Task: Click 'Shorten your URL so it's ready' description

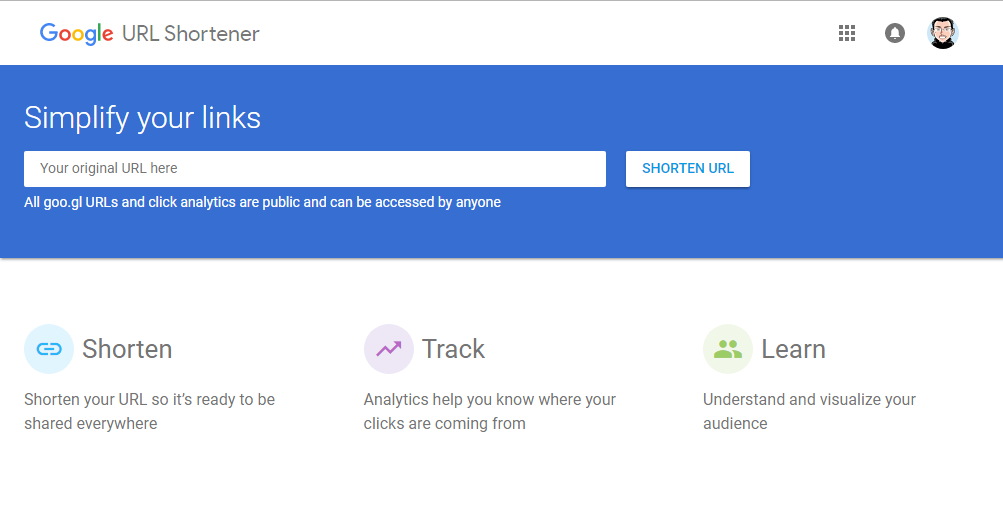Action: point(150,411)
